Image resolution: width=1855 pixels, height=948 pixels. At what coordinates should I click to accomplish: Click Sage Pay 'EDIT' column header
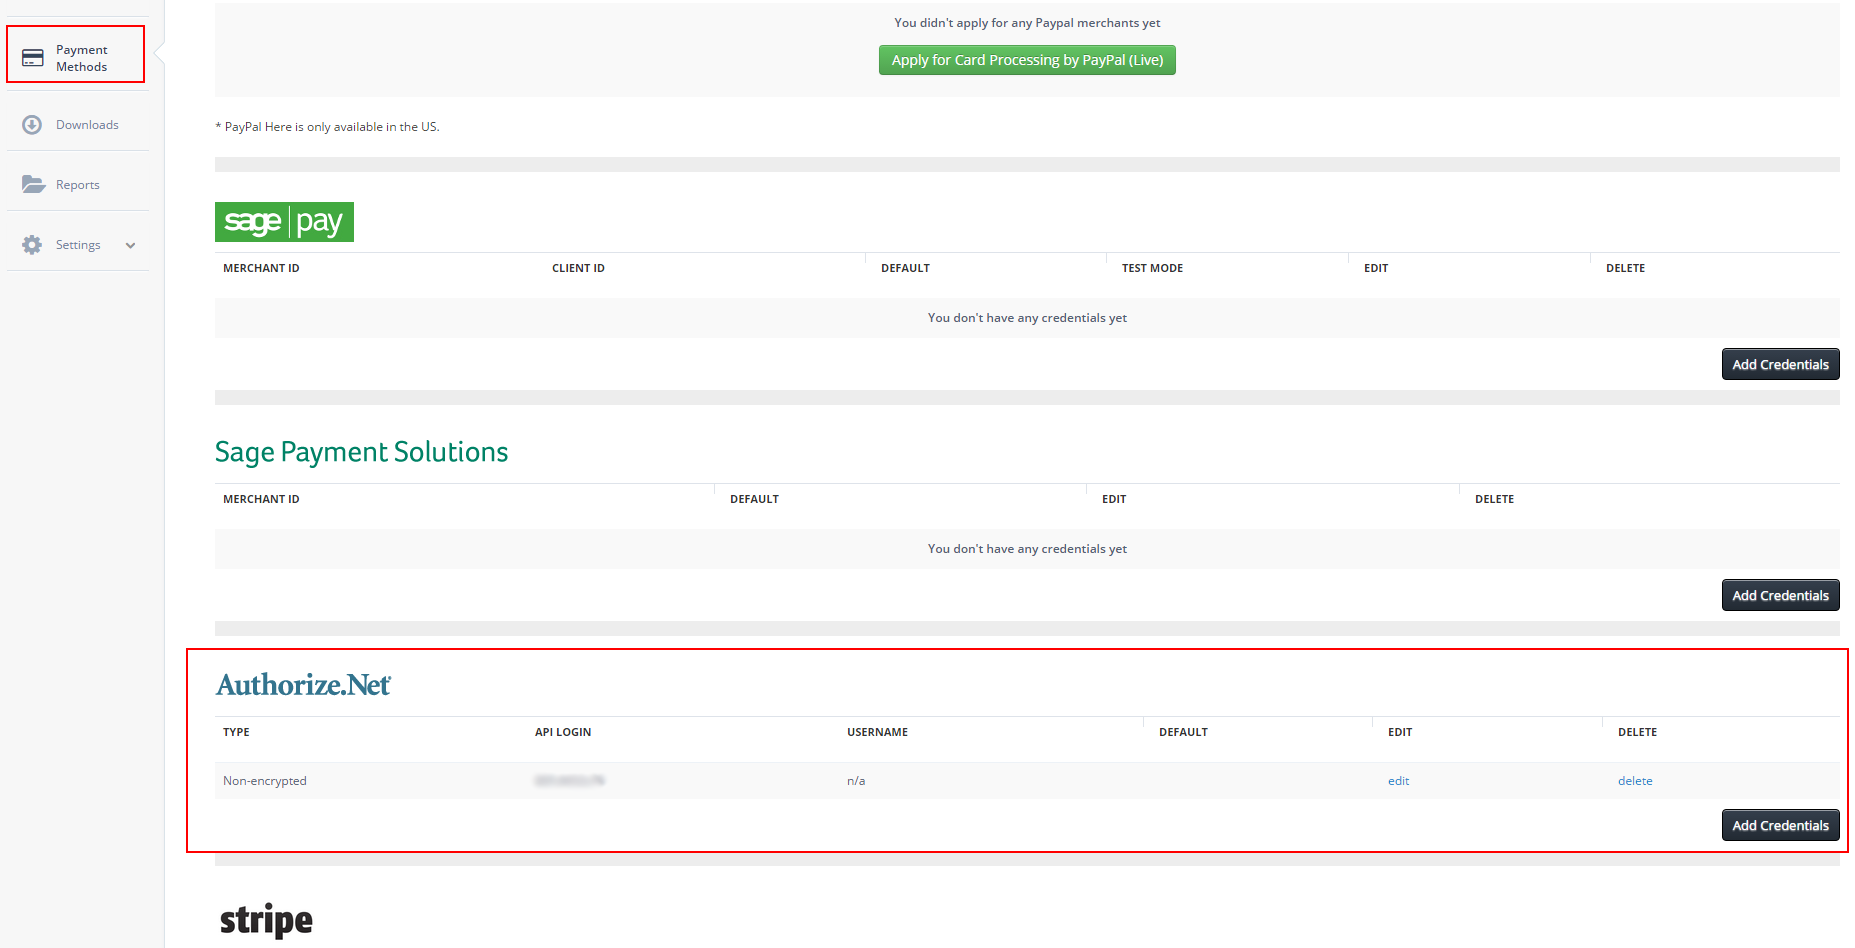tap(1376, 268)
